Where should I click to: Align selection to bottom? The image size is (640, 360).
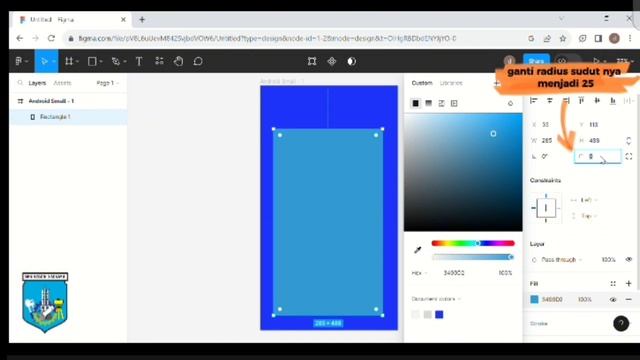coord(613,100)
